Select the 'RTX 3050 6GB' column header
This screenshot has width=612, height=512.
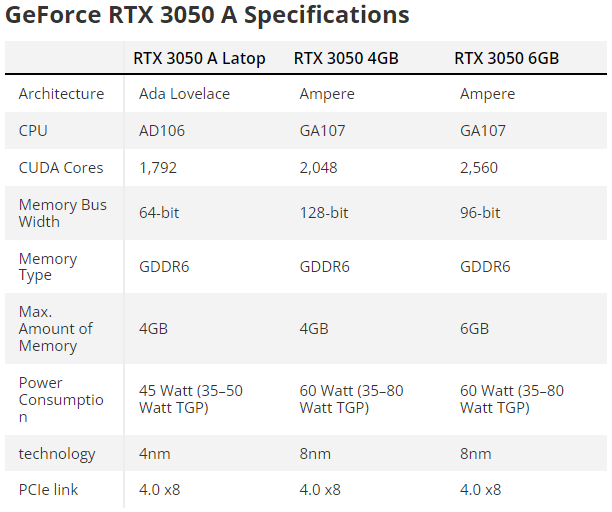(x=506, y=58)
